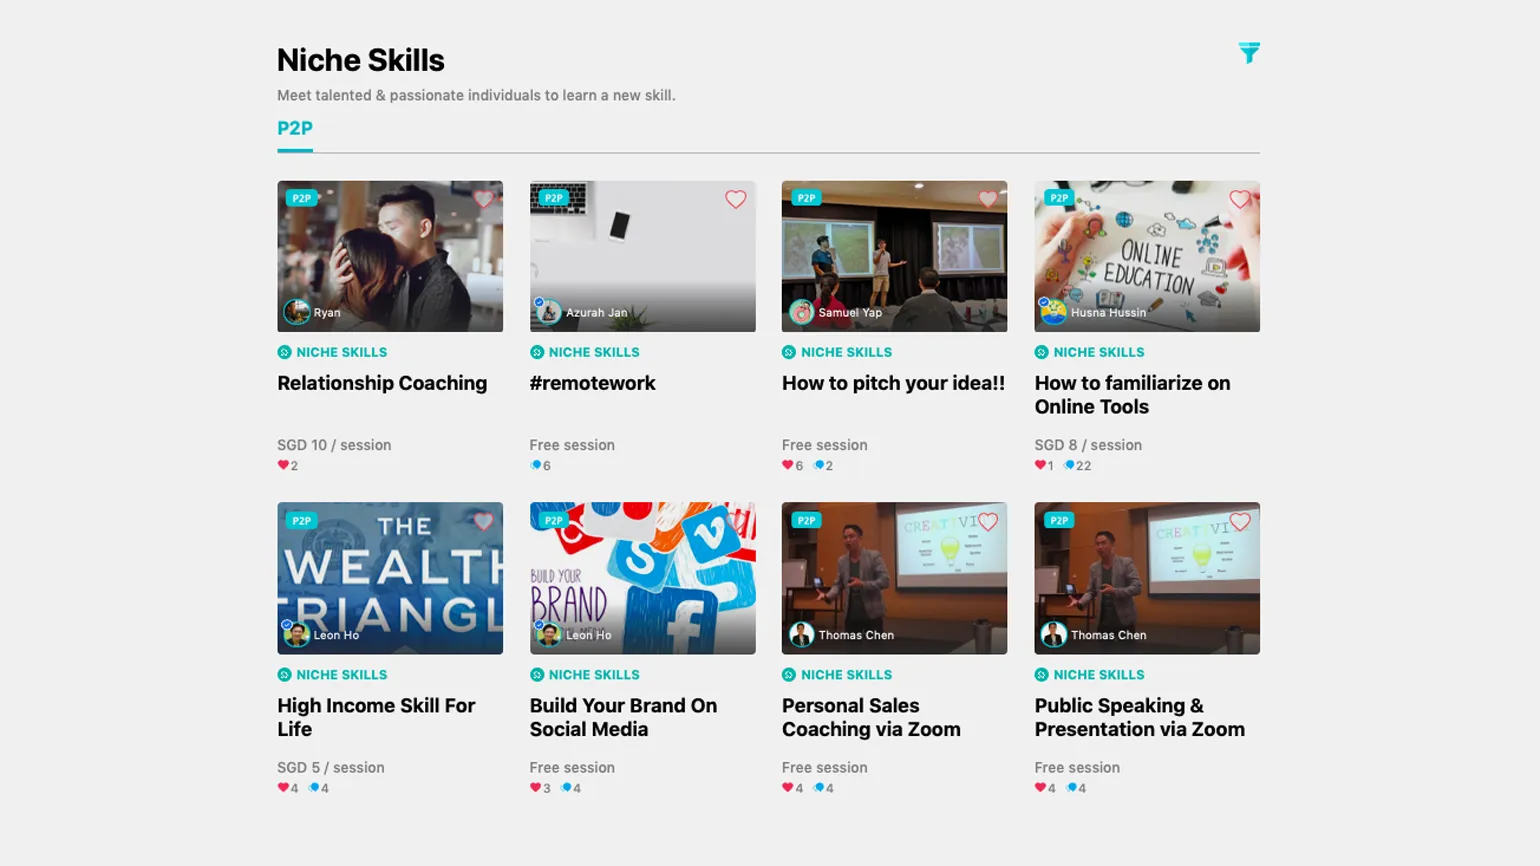Viewport: 1540px width, 866px height.
Task: Click Azurah Jan's profile avatar
Action: point(548,312)
